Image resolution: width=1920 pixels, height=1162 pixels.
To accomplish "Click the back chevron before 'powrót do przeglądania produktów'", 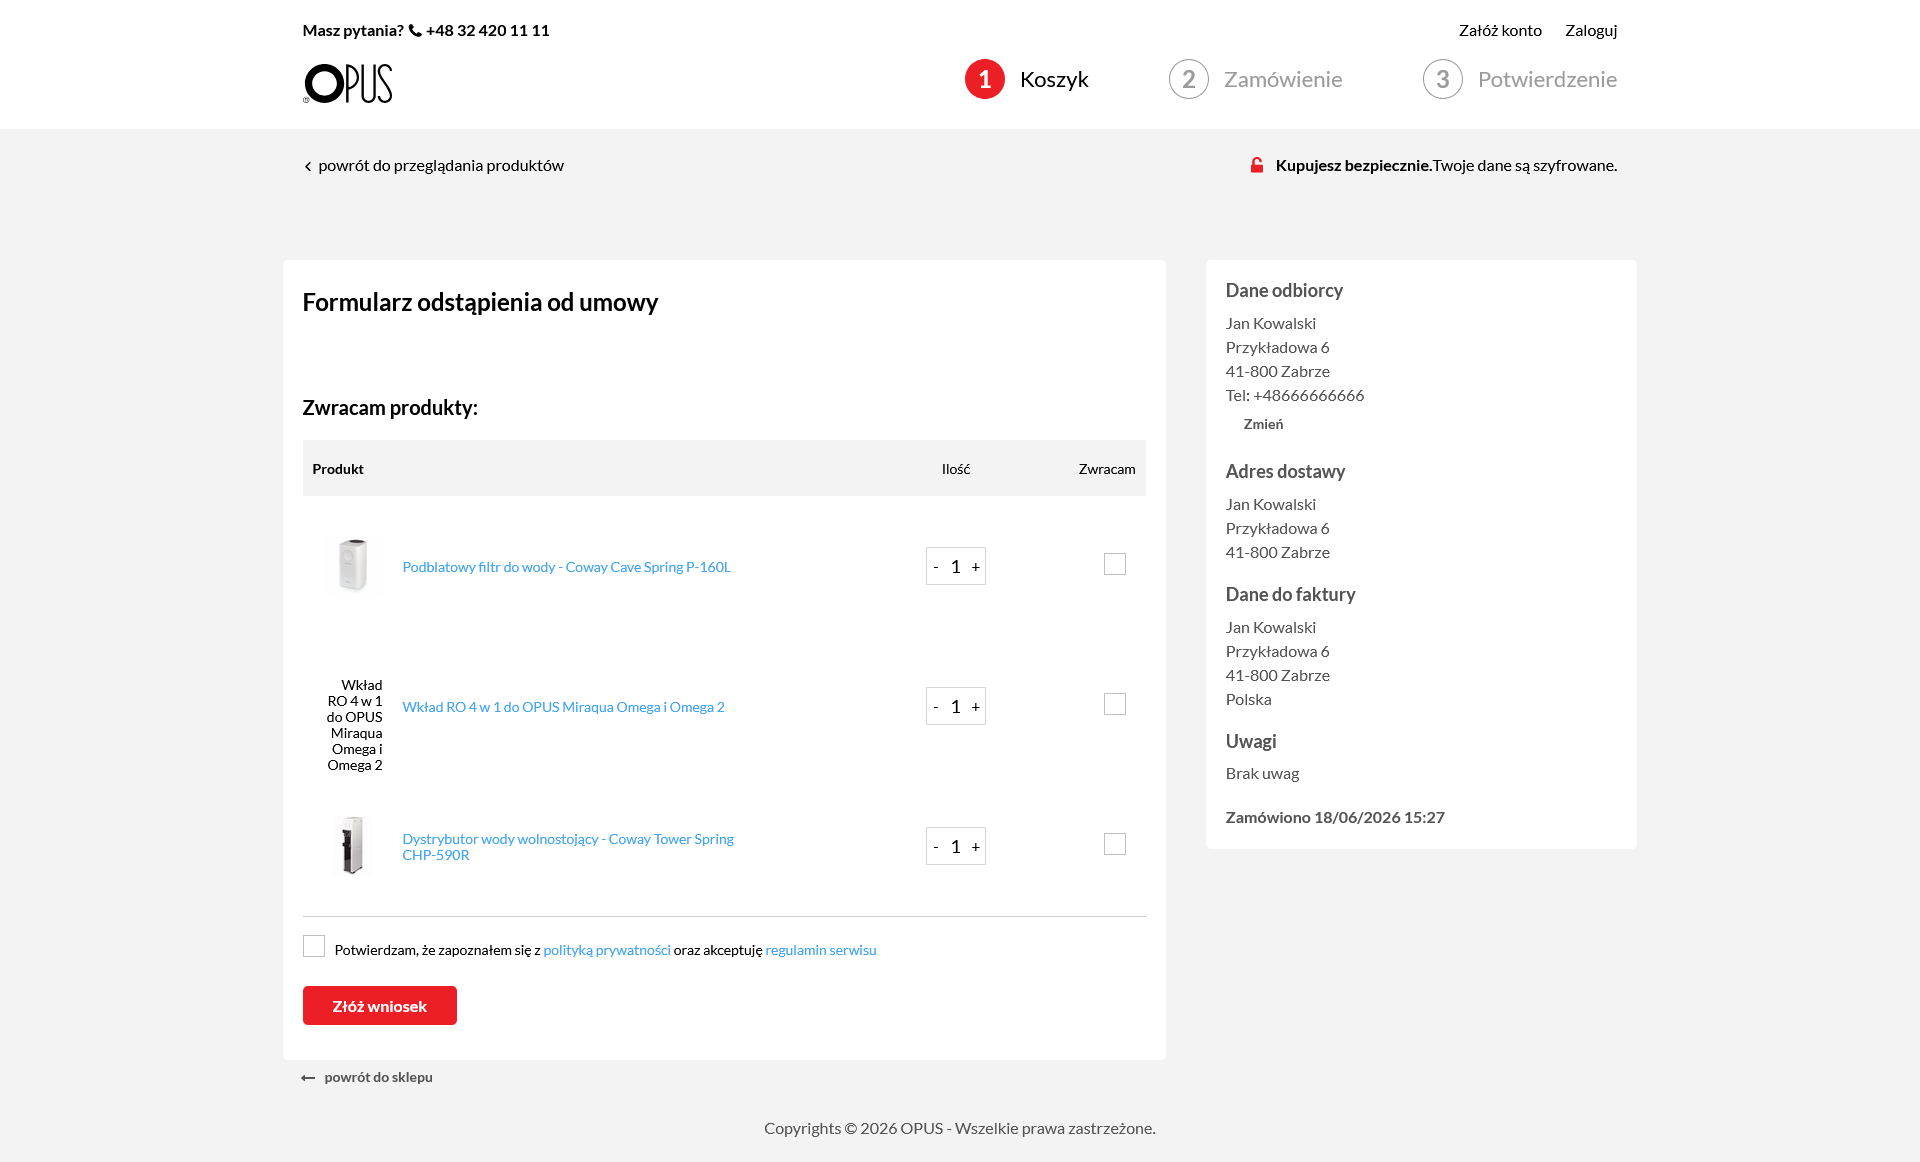I will [x=308, y=166].
